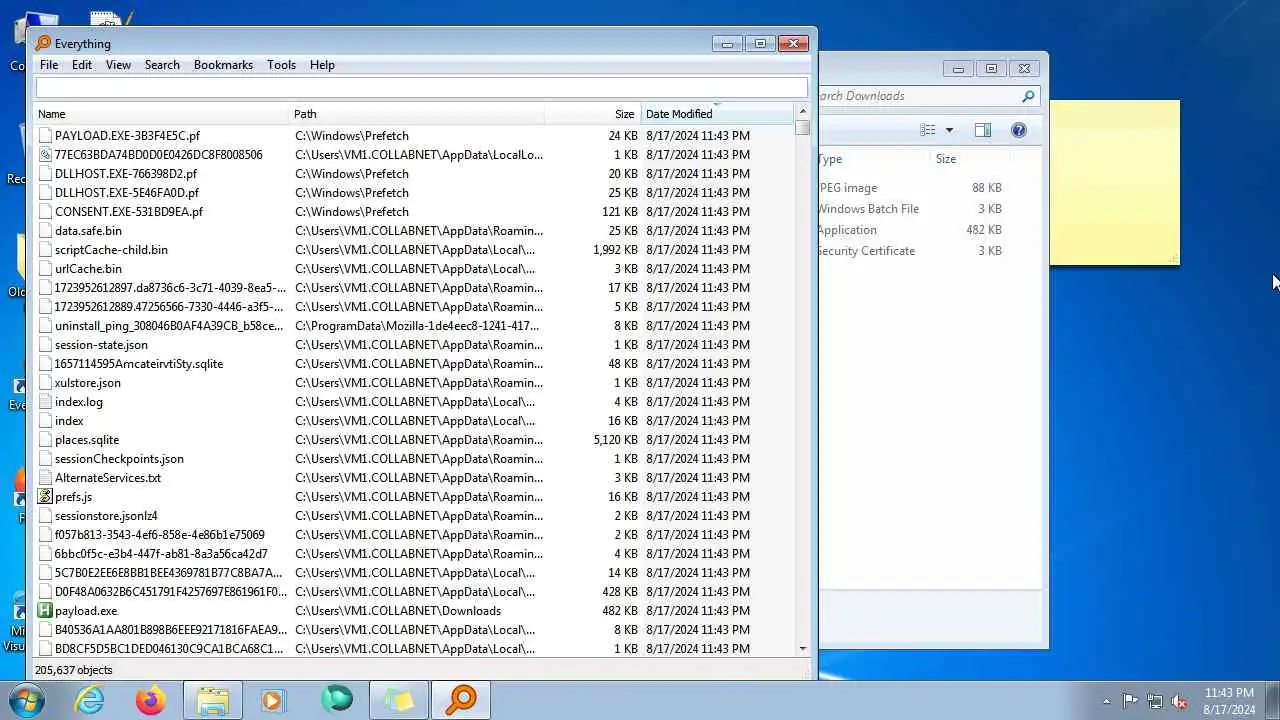Open Internet Explorer from the taskbar

(x=90, y=701)
